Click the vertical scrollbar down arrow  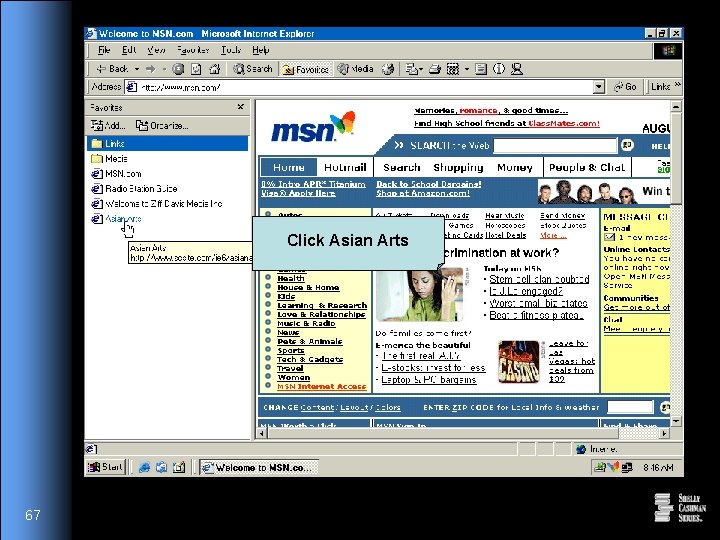point(676,421)
